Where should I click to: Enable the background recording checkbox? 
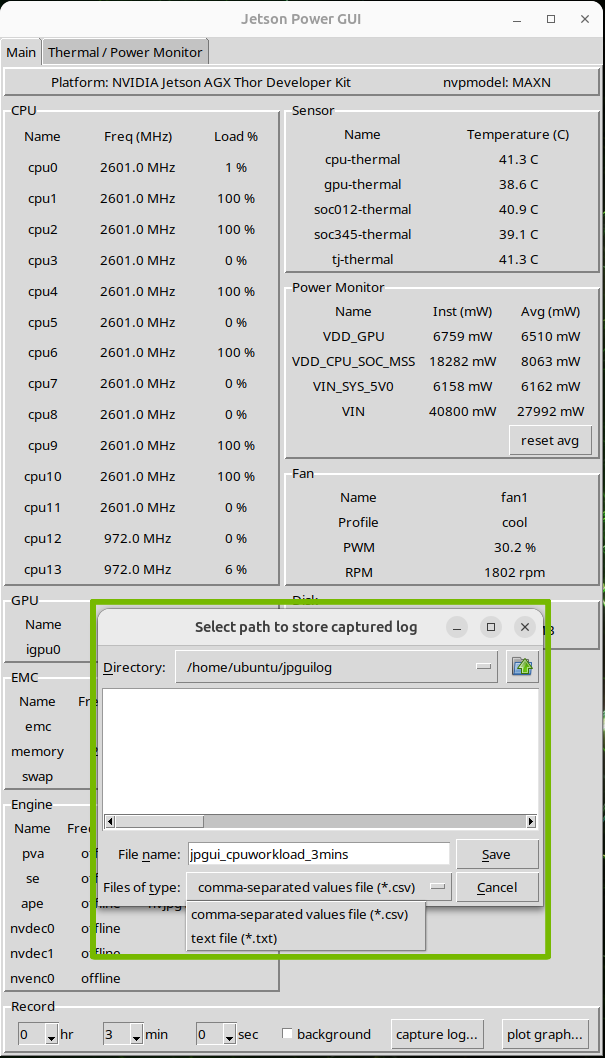288,1034
